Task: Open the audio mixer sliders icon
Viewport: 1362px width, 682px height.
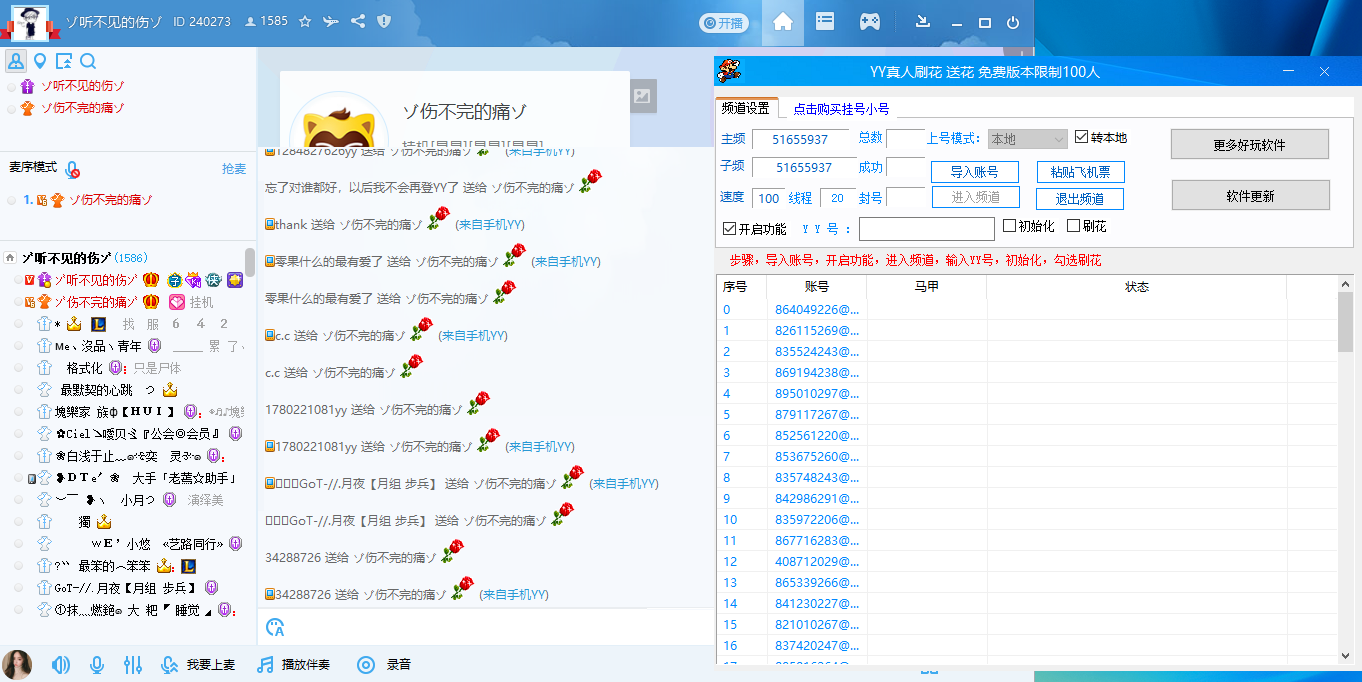Action: click(x=133, y=664)
